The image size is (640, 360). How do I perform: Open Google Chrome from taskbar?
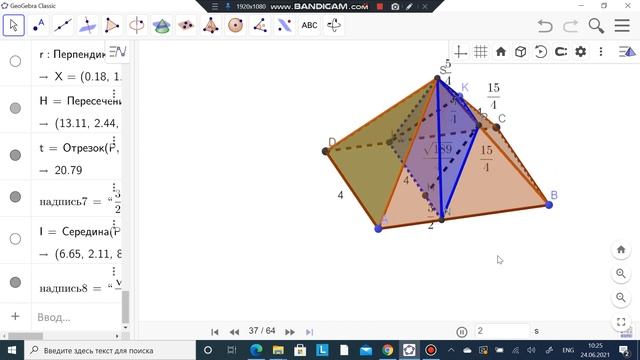tap(387, 350)
